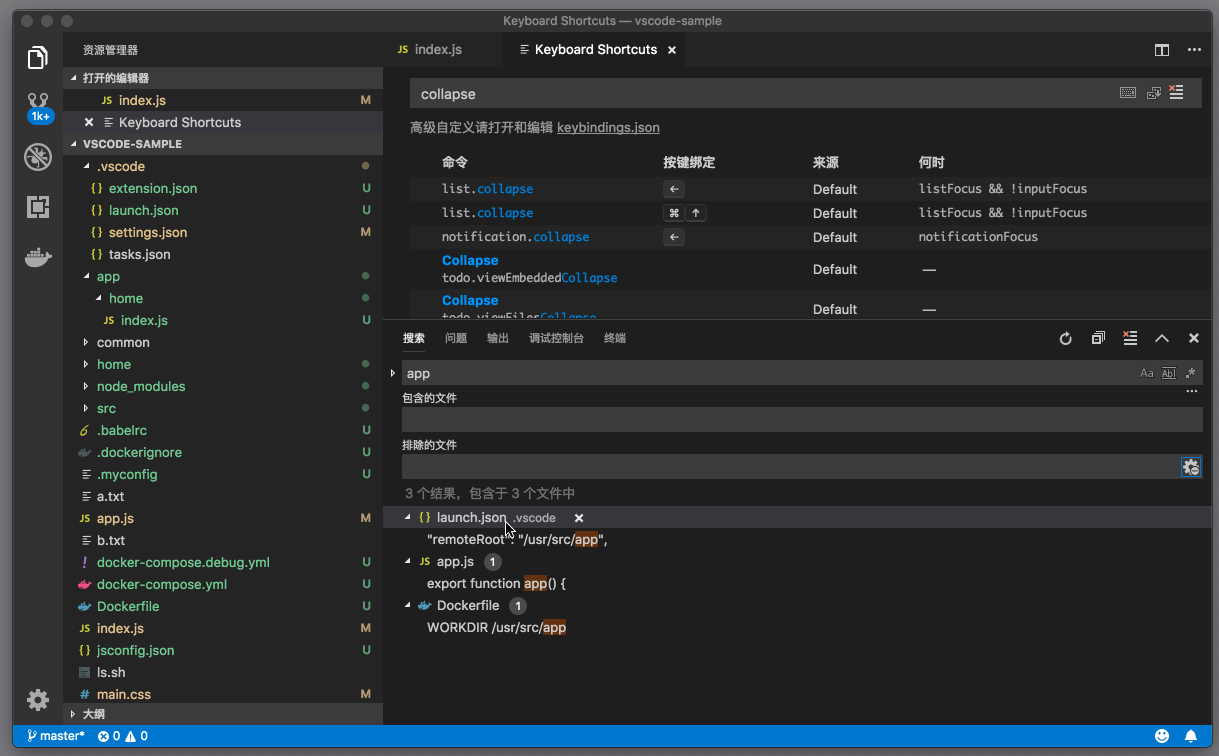The width and height of the screenshot is (1219, 756).
Task: Open the Extensions view icon
Action: tap(38, 207)
